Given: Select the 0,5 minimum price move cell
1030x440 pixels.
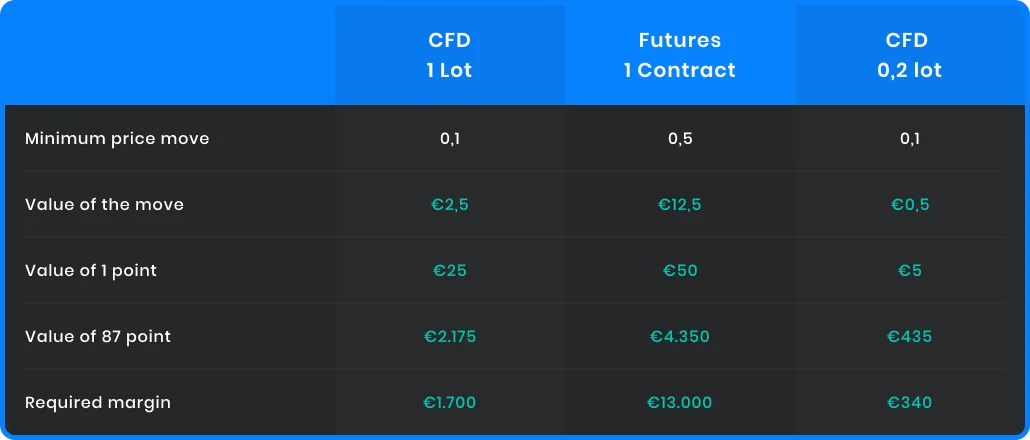Looking at the screenshot, I should (680, 139).
